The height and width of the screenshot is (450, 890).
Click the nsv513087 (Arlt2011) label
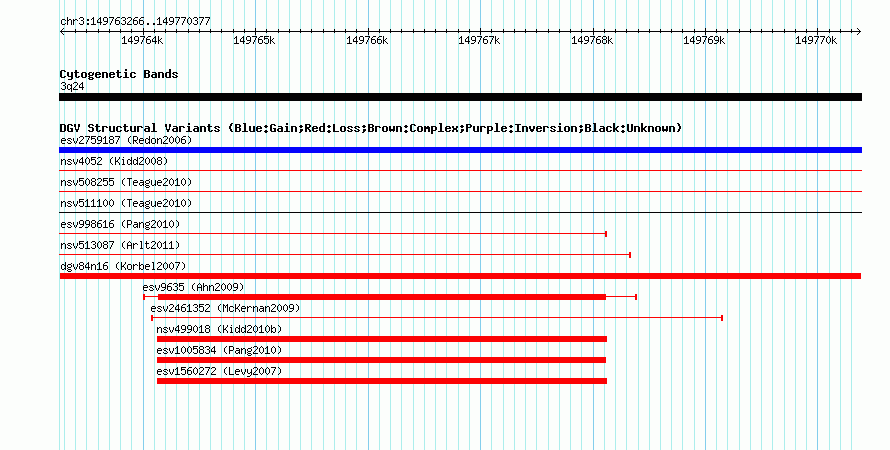click(x=120, y=245)
